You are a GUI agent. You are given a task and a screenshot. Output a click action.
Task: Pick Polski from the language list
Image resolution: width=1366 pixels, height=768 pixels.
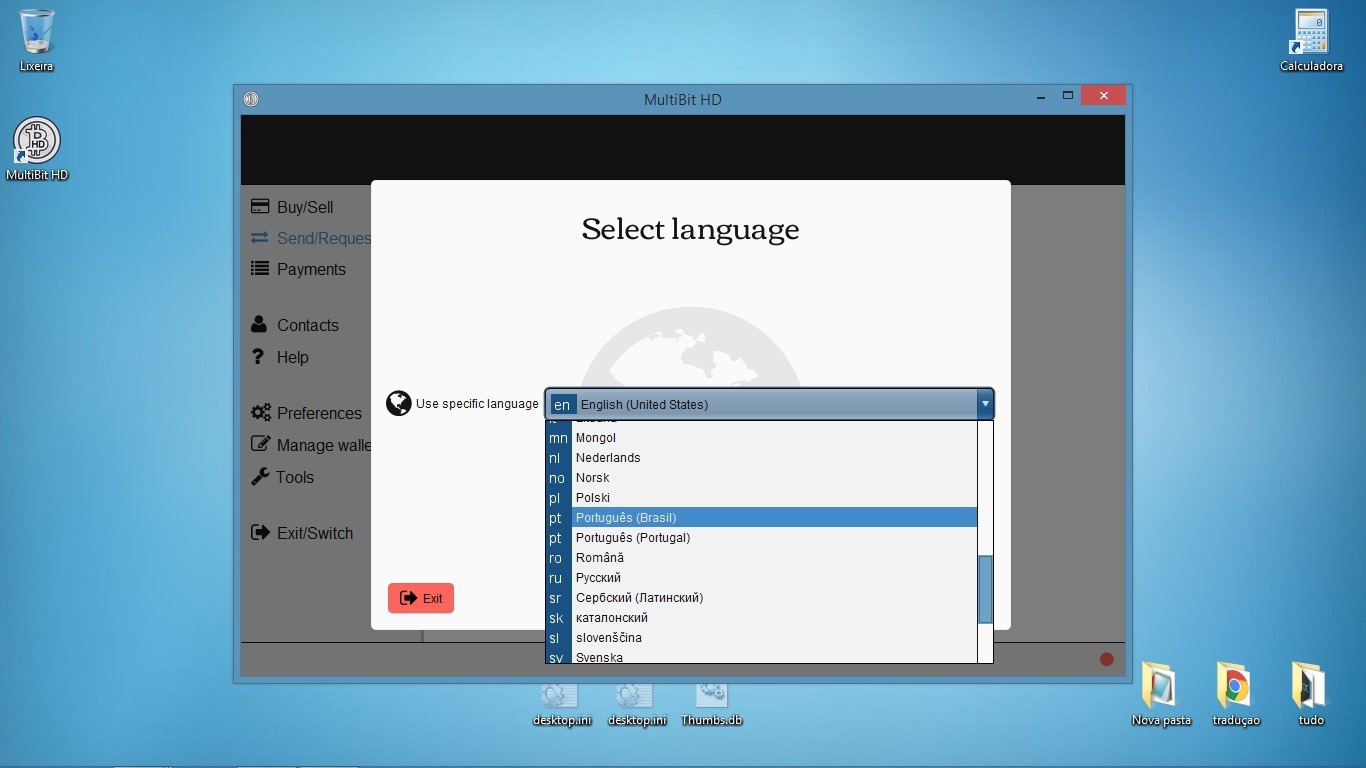tap(593, 498)
